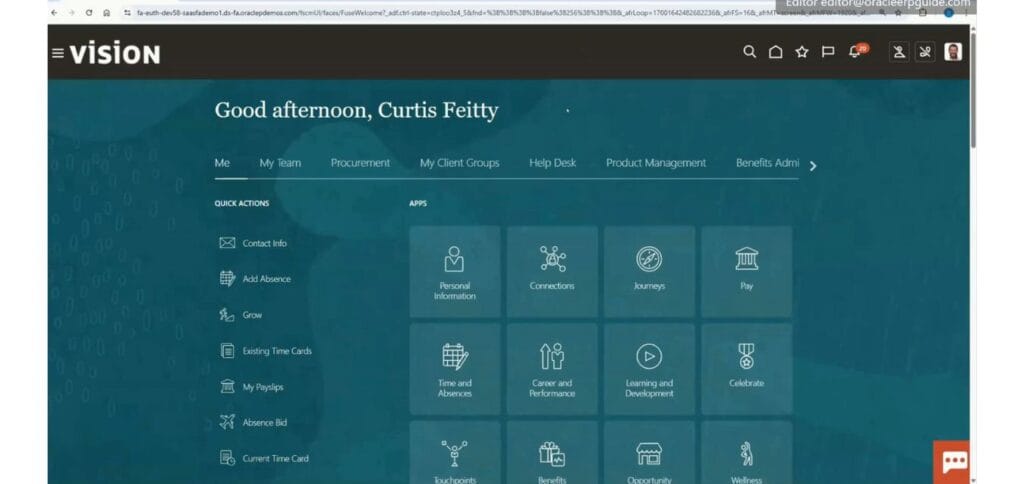
Task: Open the Favorites star icon
Action: (x=801, y=52)
